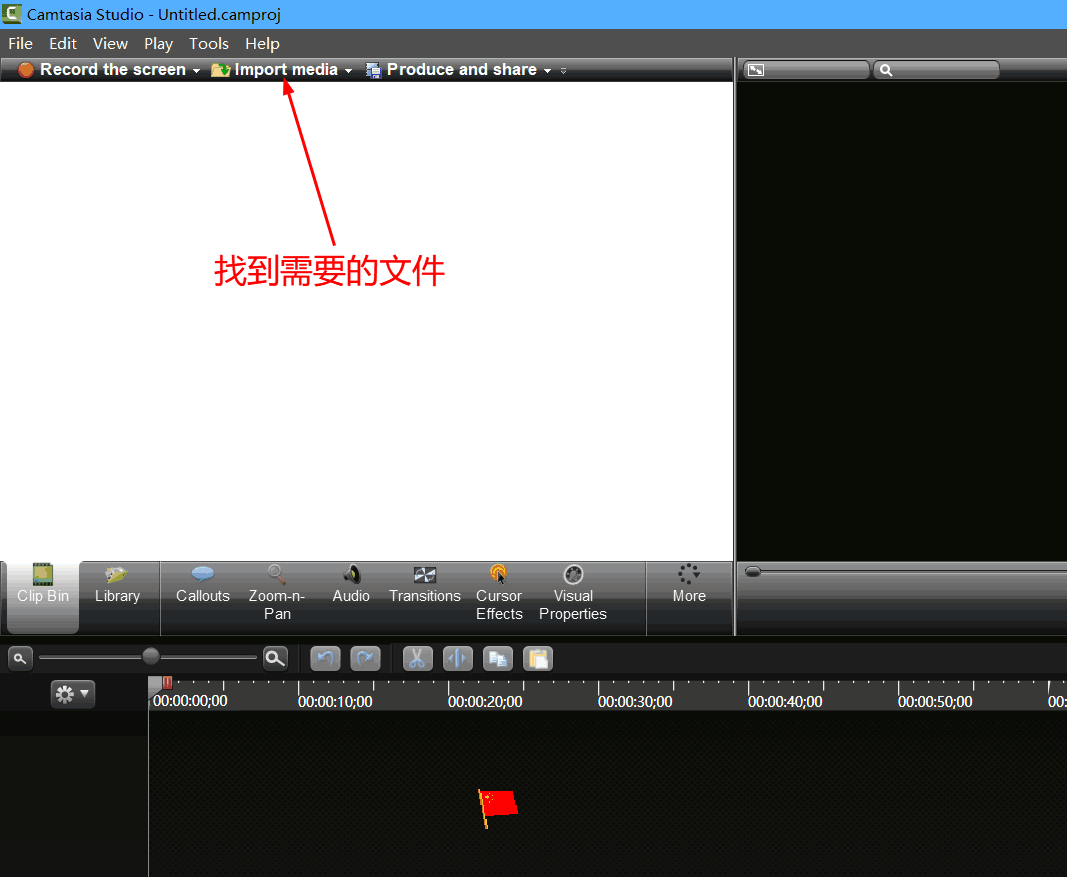Click the timeline zoom slider handle
The image size is (1067, 877).
pos(151,656)
